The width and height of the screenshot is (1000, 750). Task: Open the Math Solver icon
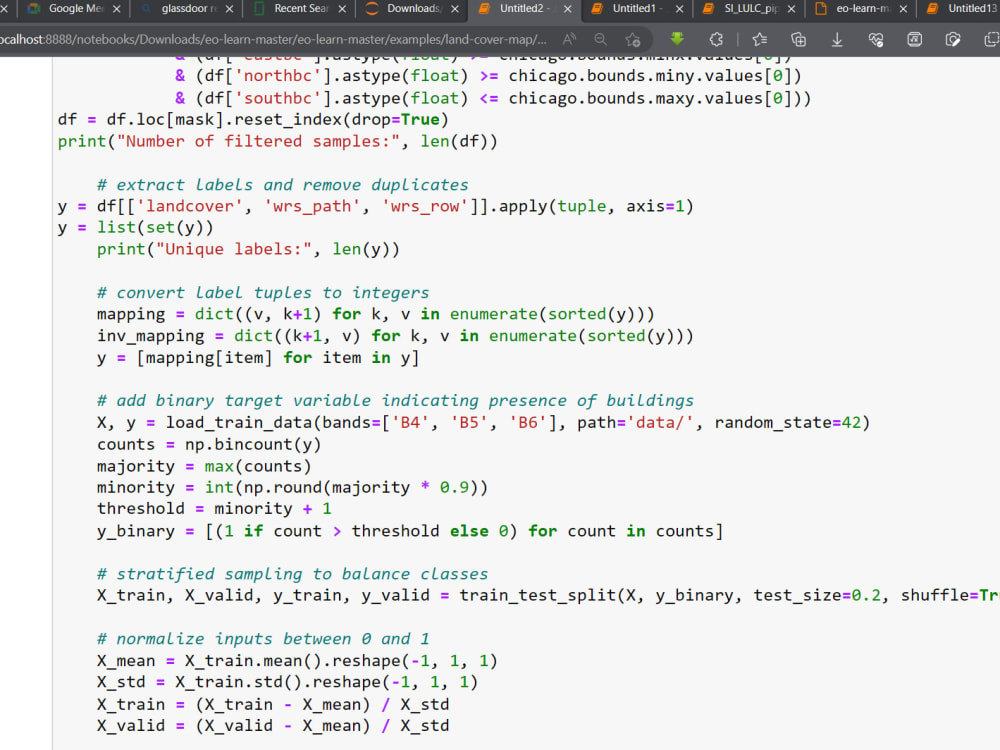click(x=915, y=40)
